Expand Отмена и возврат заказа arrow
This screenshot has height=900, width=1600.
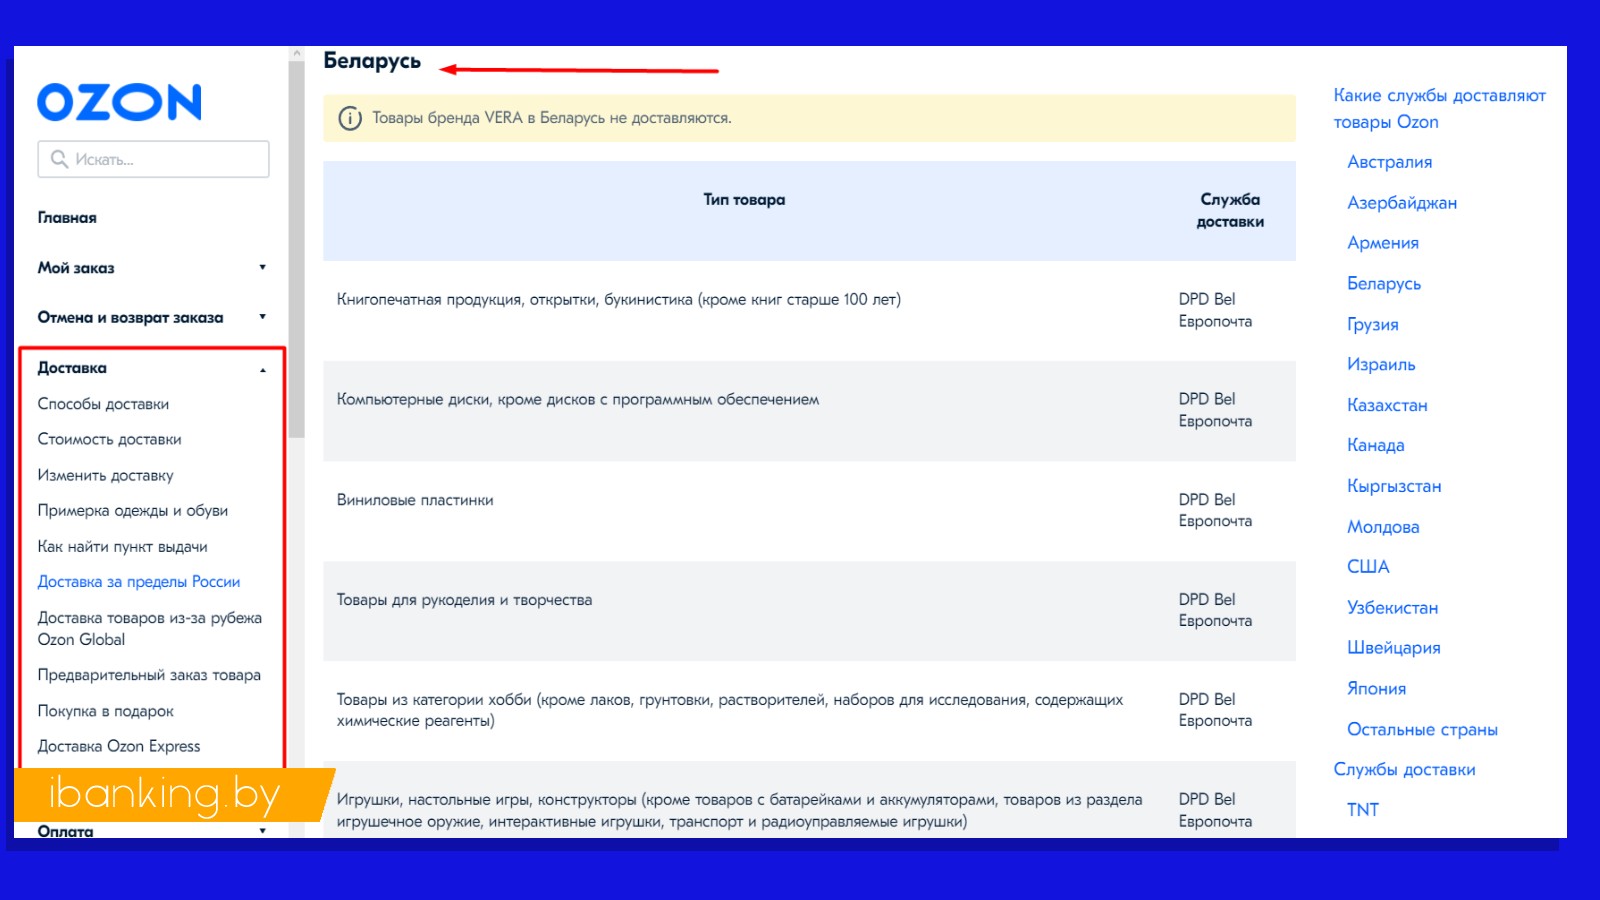(x=263, y=317)
